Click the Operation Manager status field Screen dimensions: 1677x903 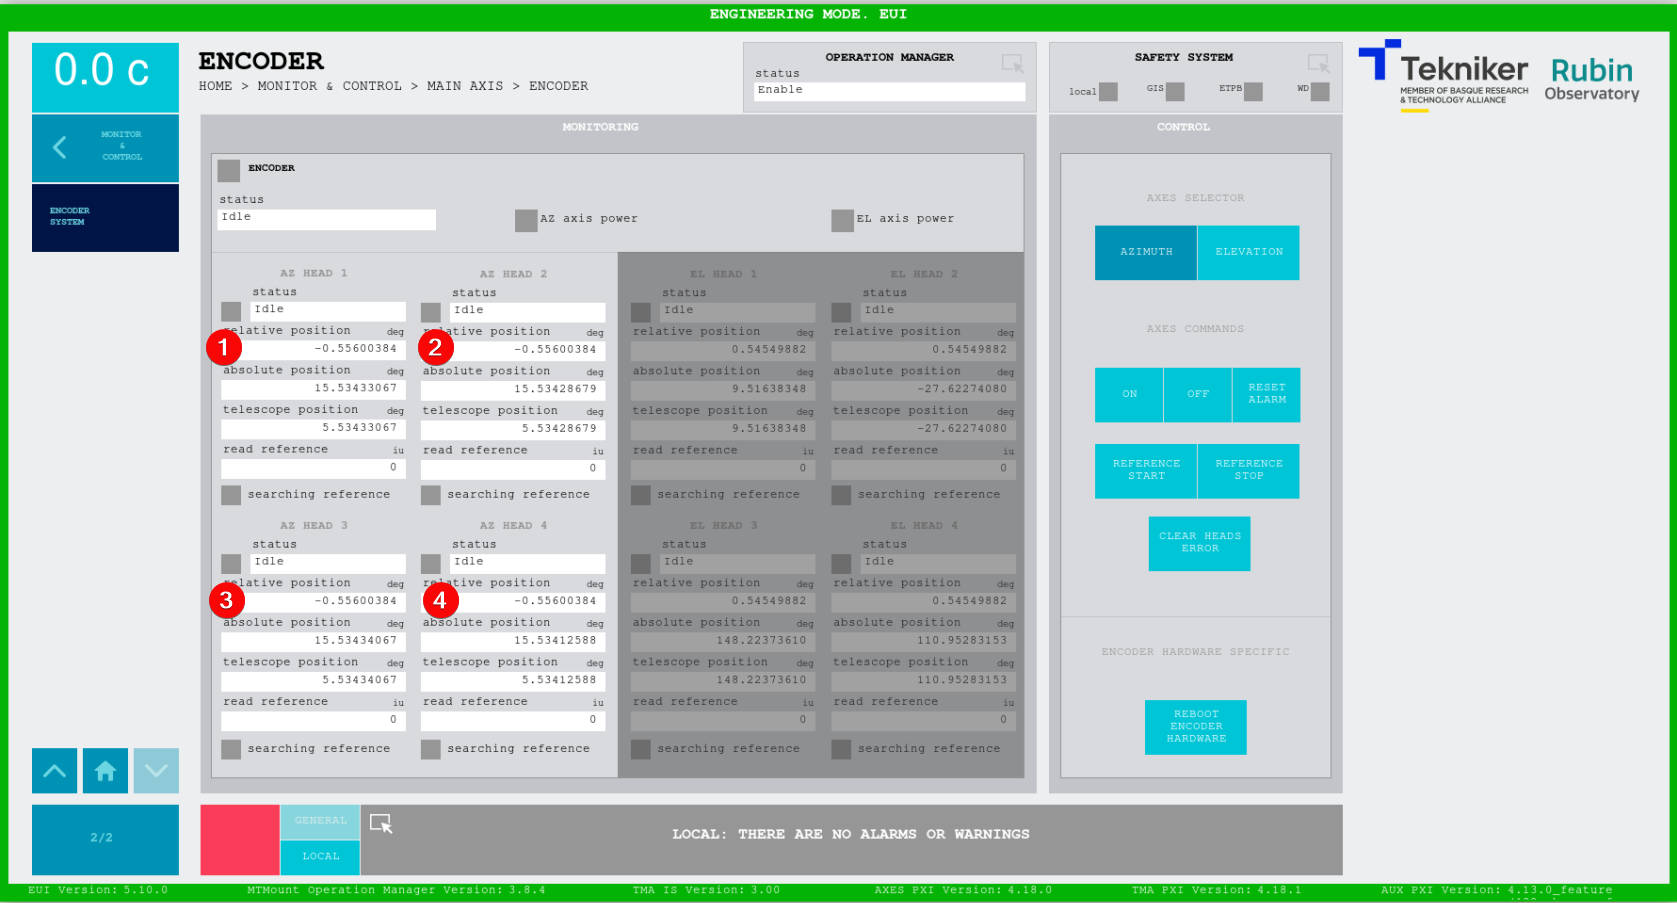pos(889,91)
